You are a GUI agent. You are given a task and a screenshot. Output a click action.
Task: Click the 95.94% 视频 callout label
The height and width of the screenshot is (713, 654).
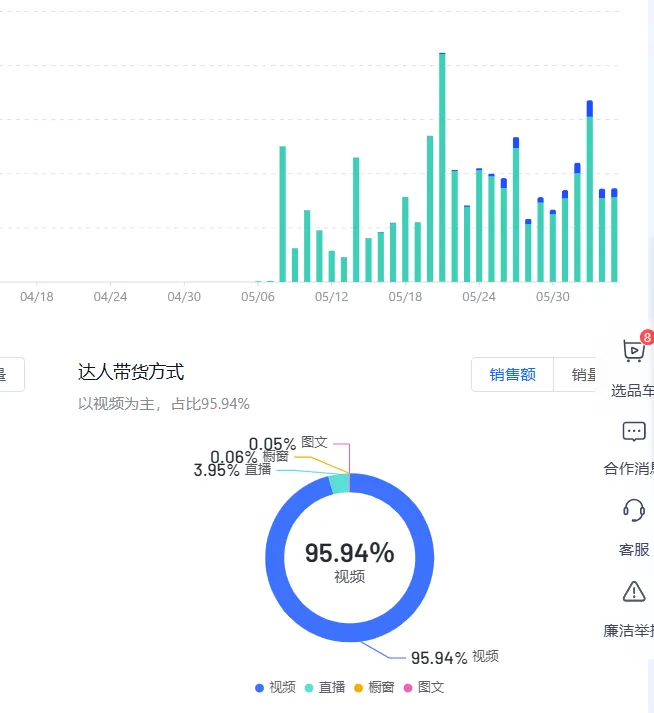(455, 658)
